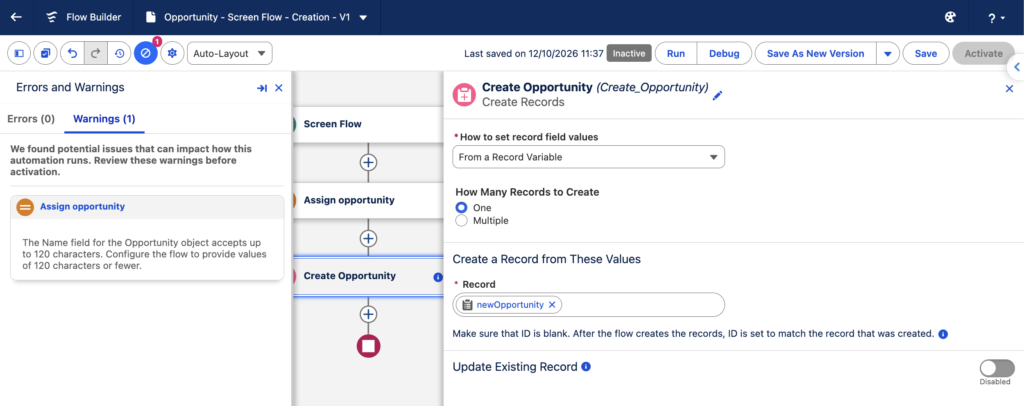Open How to set record field values dropdown
The image size is (1024, 406).
click(588, 157)
